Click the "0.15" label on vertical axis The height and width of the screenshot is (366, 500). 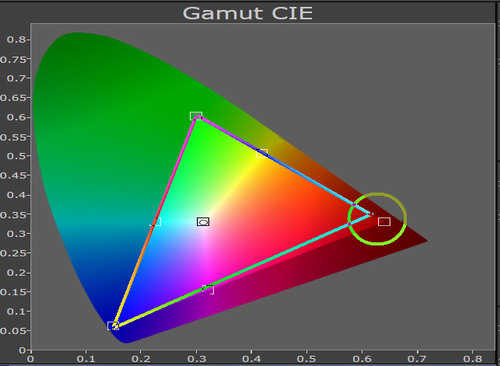(13, 292)
